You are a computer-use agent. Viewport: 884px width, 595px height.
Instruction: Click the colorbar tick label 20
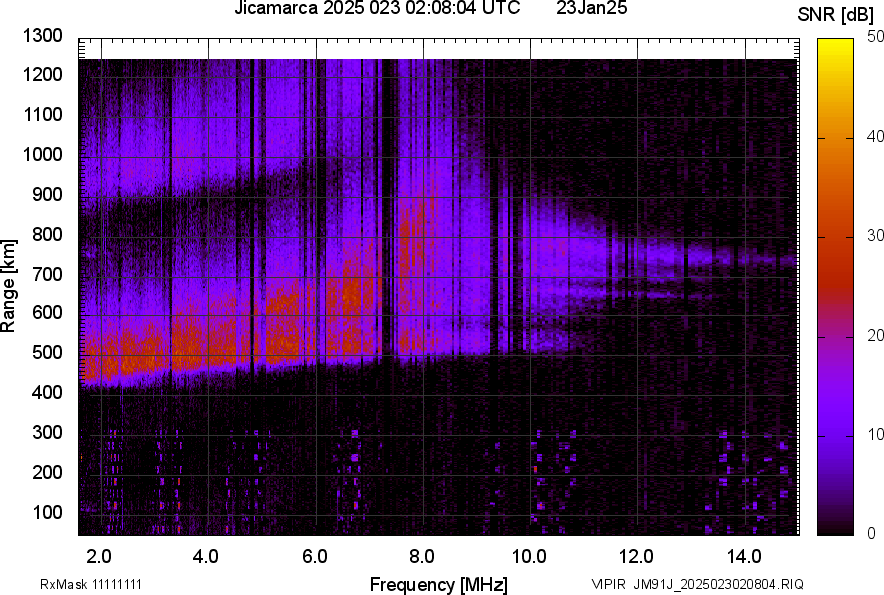pyautogui.click(x=877, y=335)
